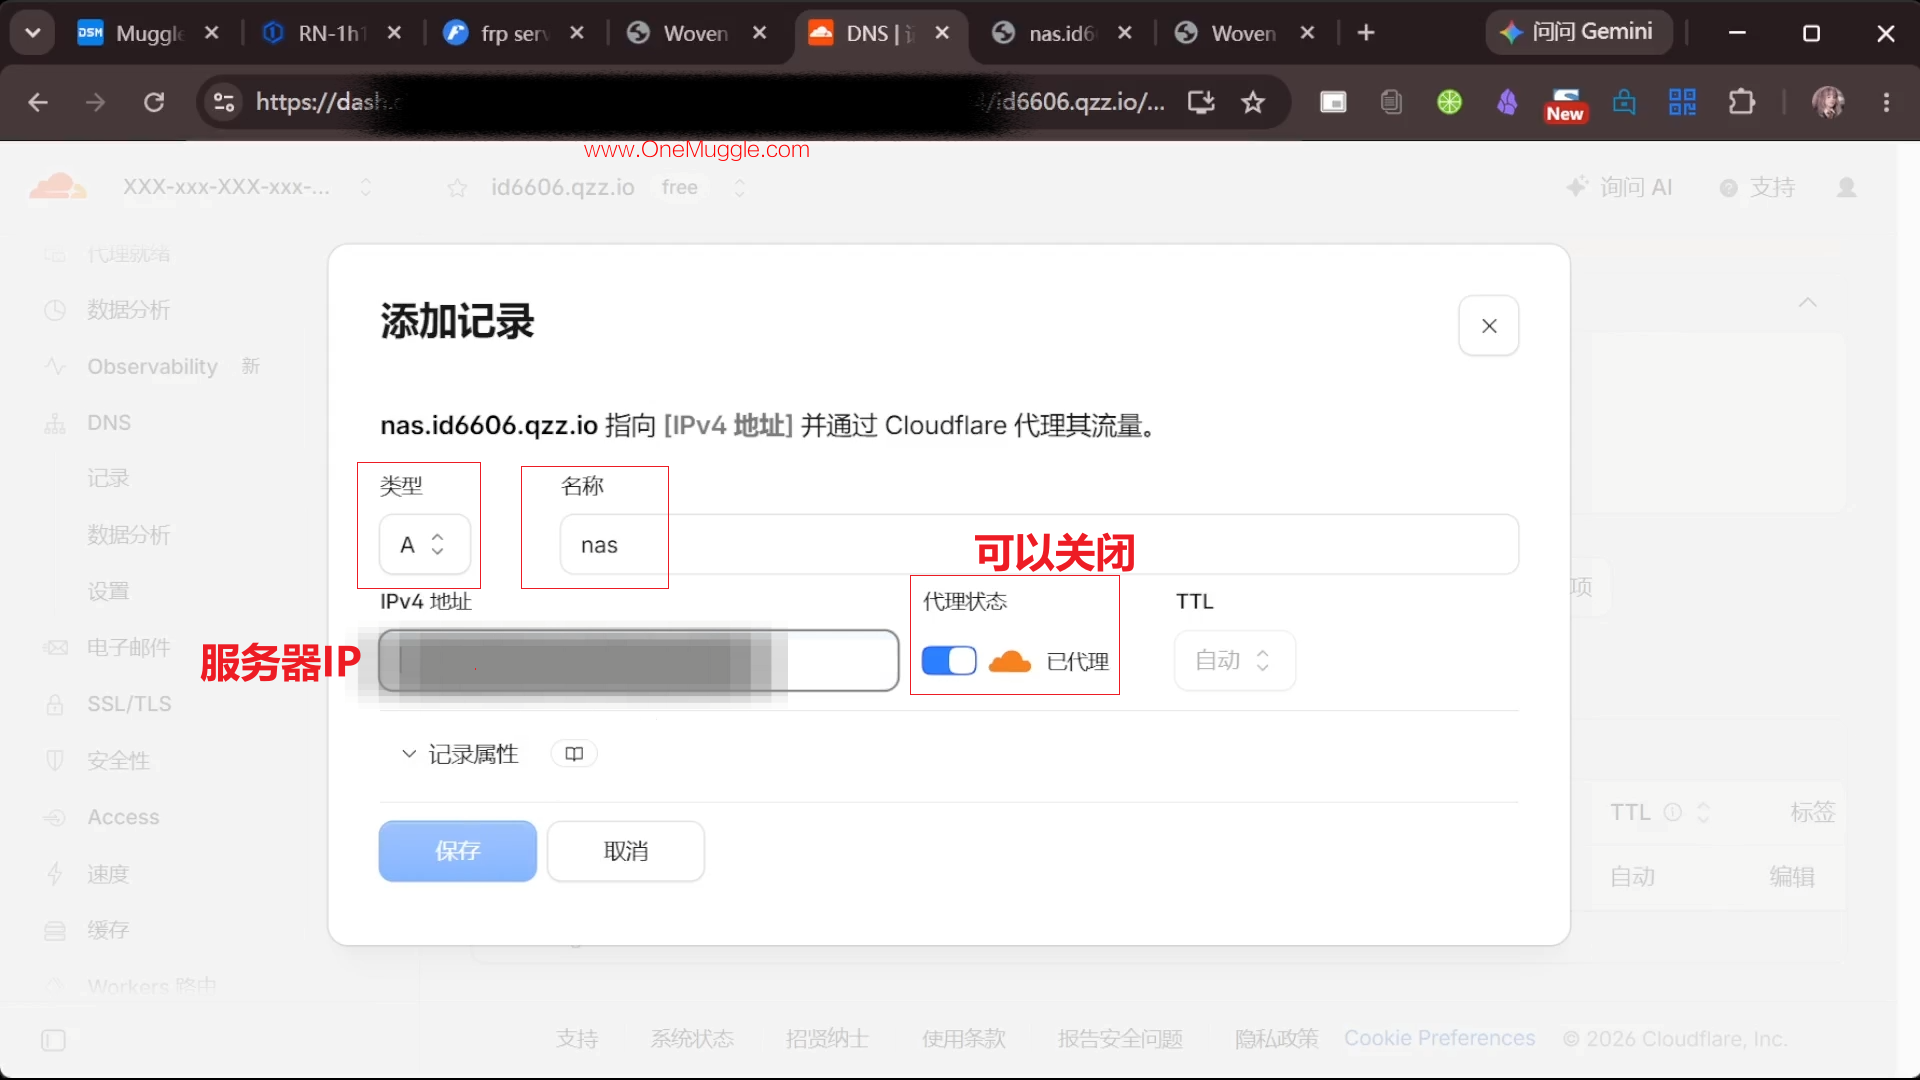Bookmark the page with the star icon

1253,102
